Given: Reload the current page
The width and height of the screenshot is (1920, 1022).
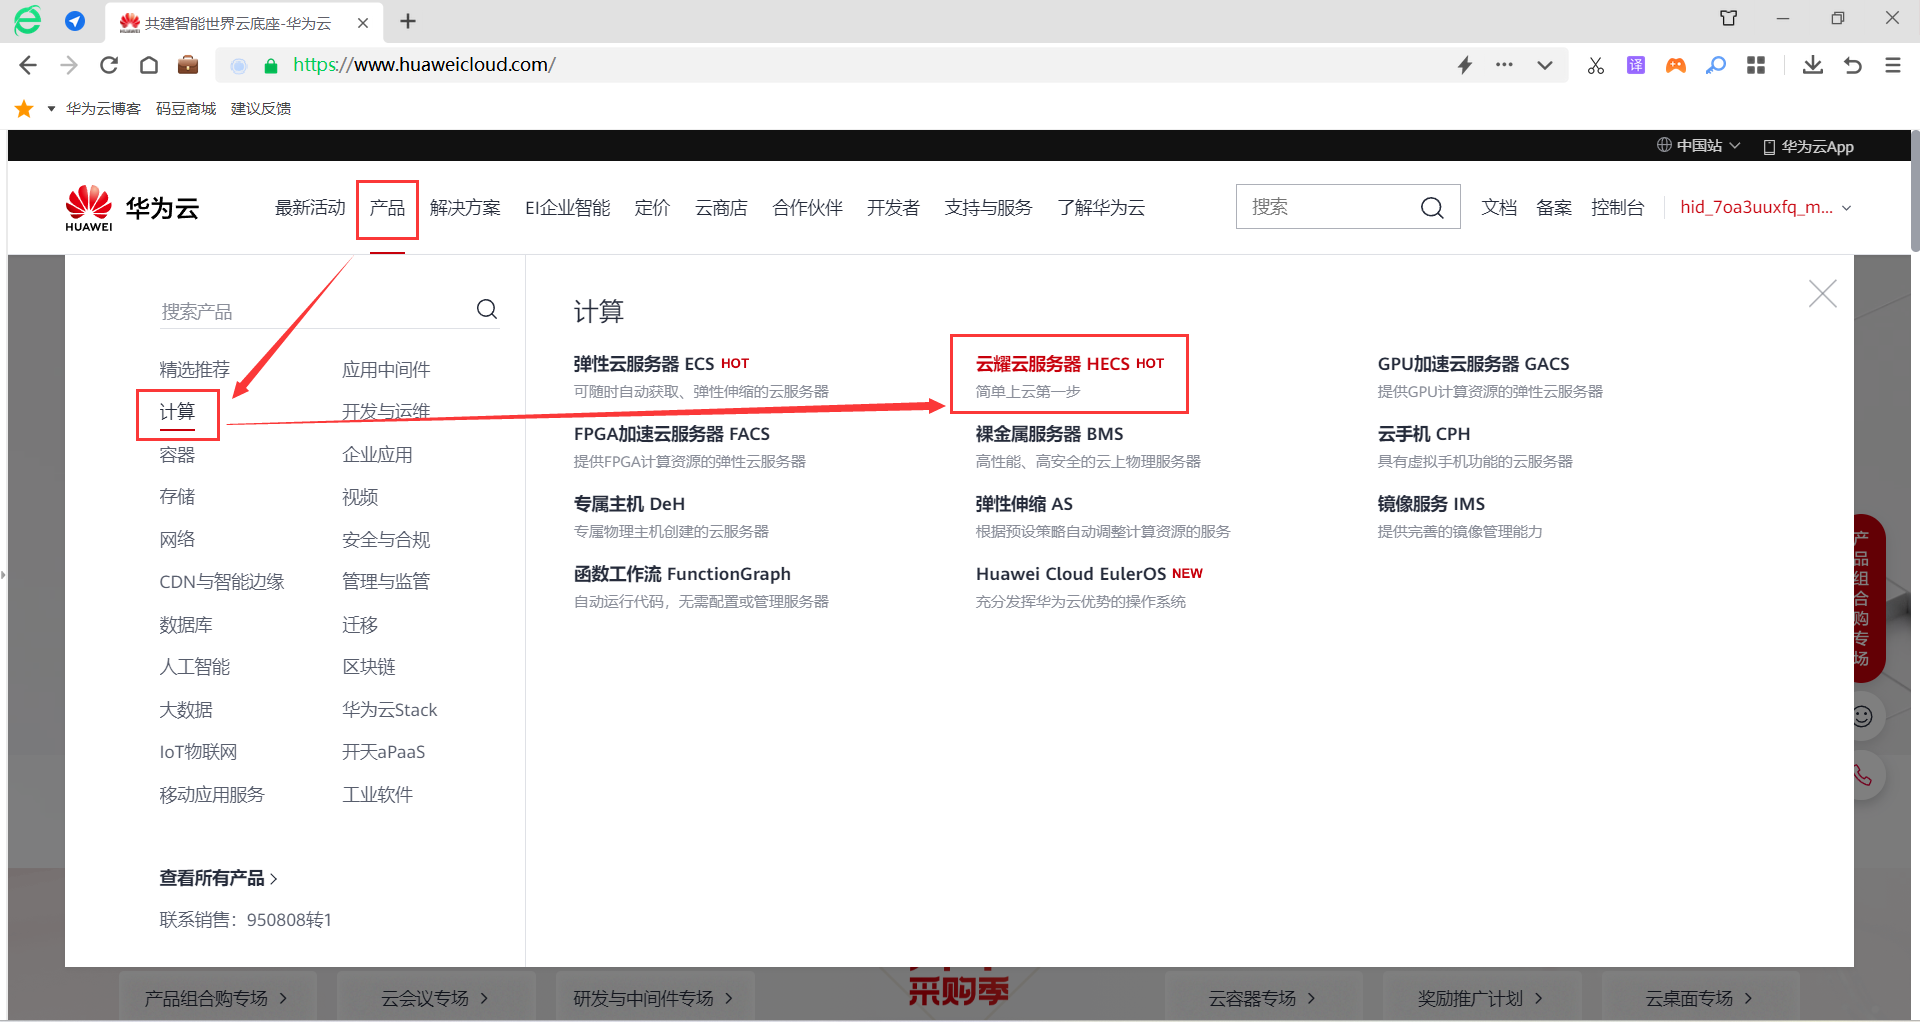Looking at the screenshot, I should (x=109, y=65).
